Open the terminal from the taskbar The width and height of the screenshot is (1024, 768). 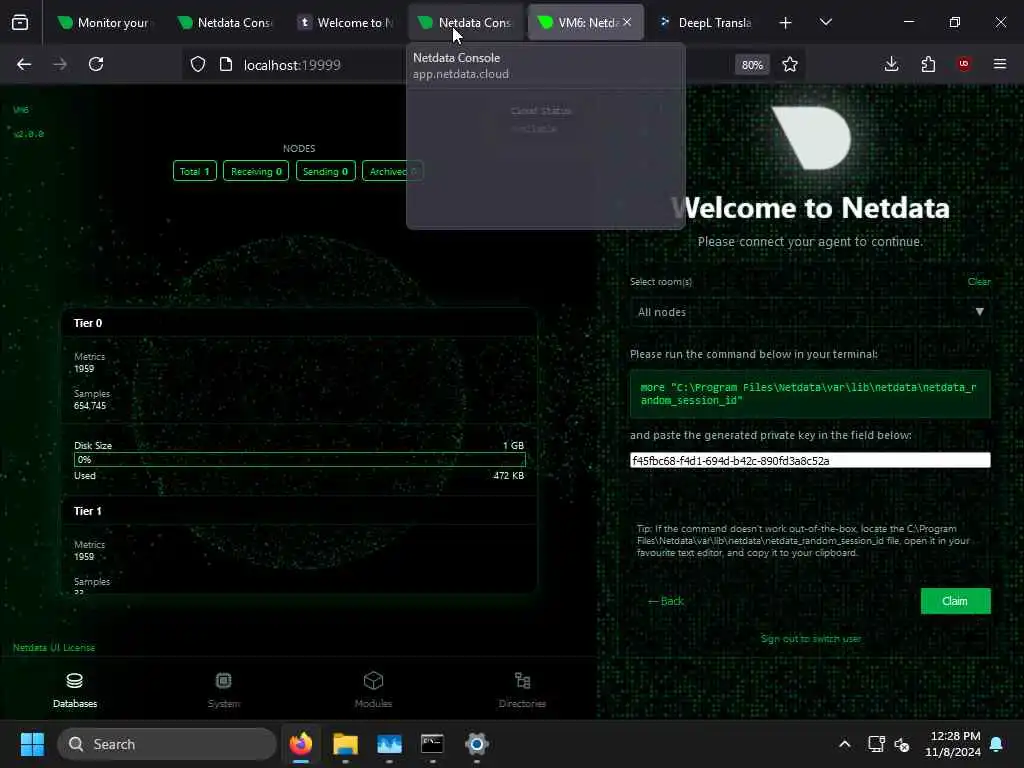(432, 744)
